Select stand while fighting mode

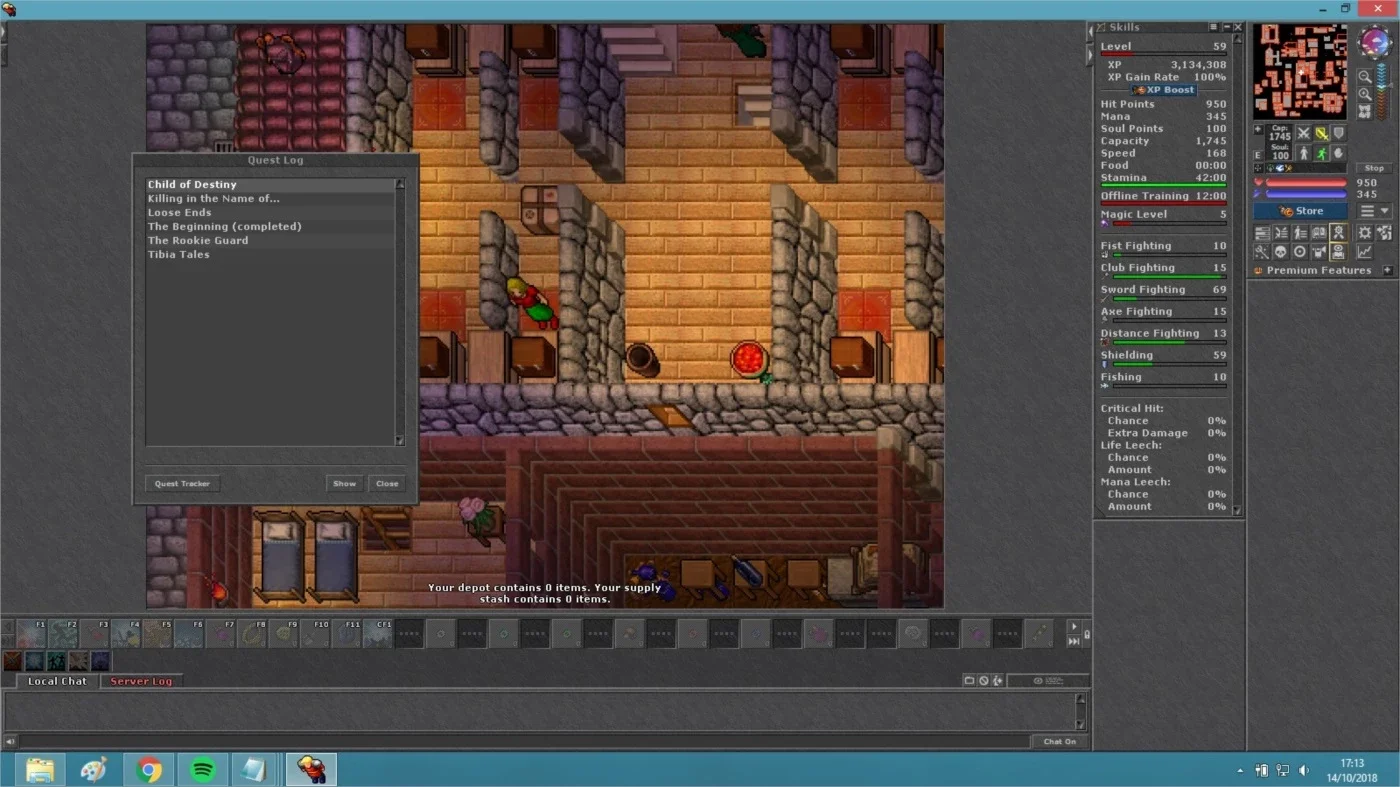click(x=1303, y=154)
